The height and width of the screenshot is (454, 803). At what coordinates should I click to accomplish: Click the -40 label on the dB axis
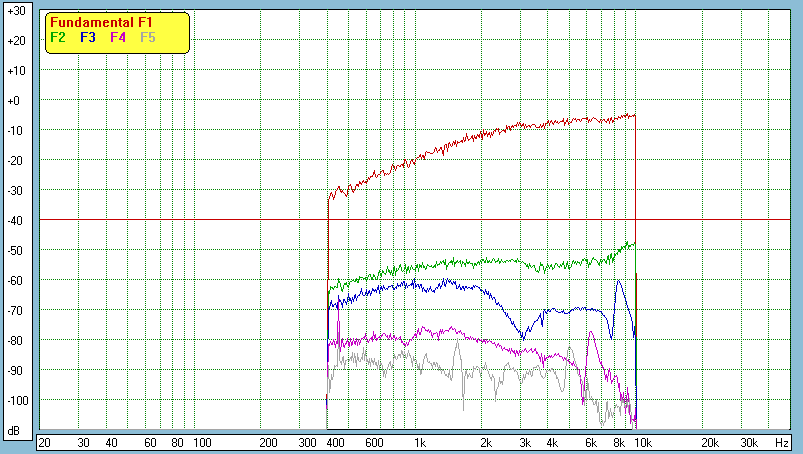(x=15, y=221)
